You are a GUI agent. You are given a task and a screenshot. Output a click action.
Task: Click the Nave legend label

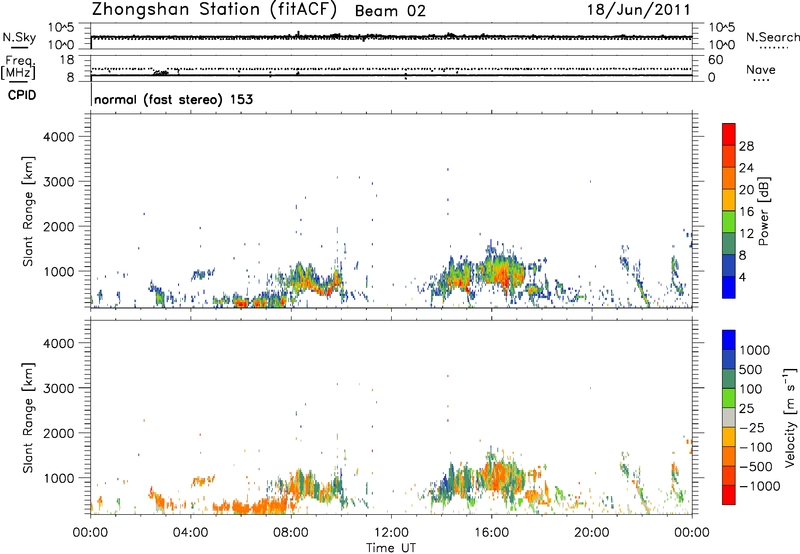point(761,70)
